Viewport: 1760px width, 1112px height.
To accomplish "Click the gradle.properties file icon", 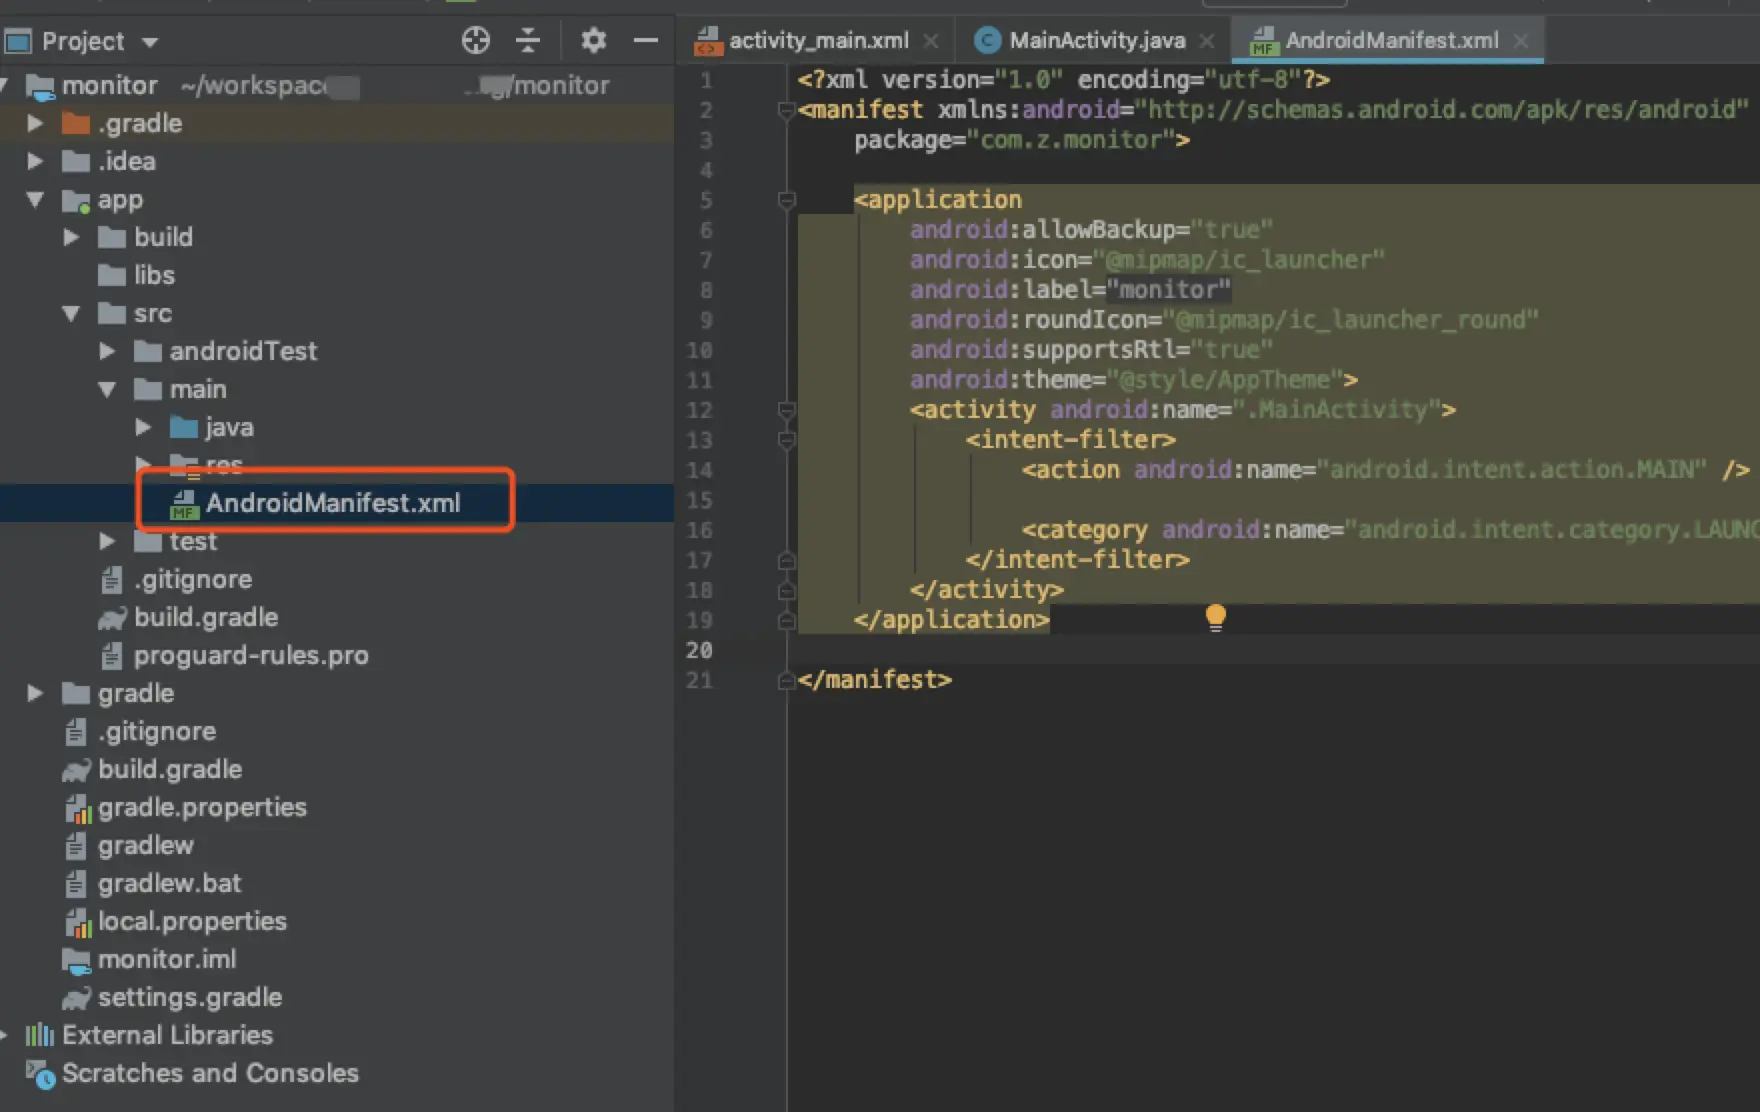I will point(77,808).
